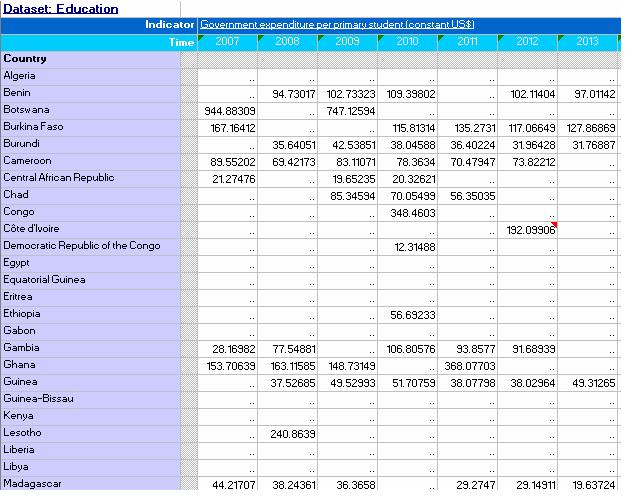Image resolution: width=626 pixels, height=496 pixels.
Task: Select the Libya row label
Action: tap(16, 466)
